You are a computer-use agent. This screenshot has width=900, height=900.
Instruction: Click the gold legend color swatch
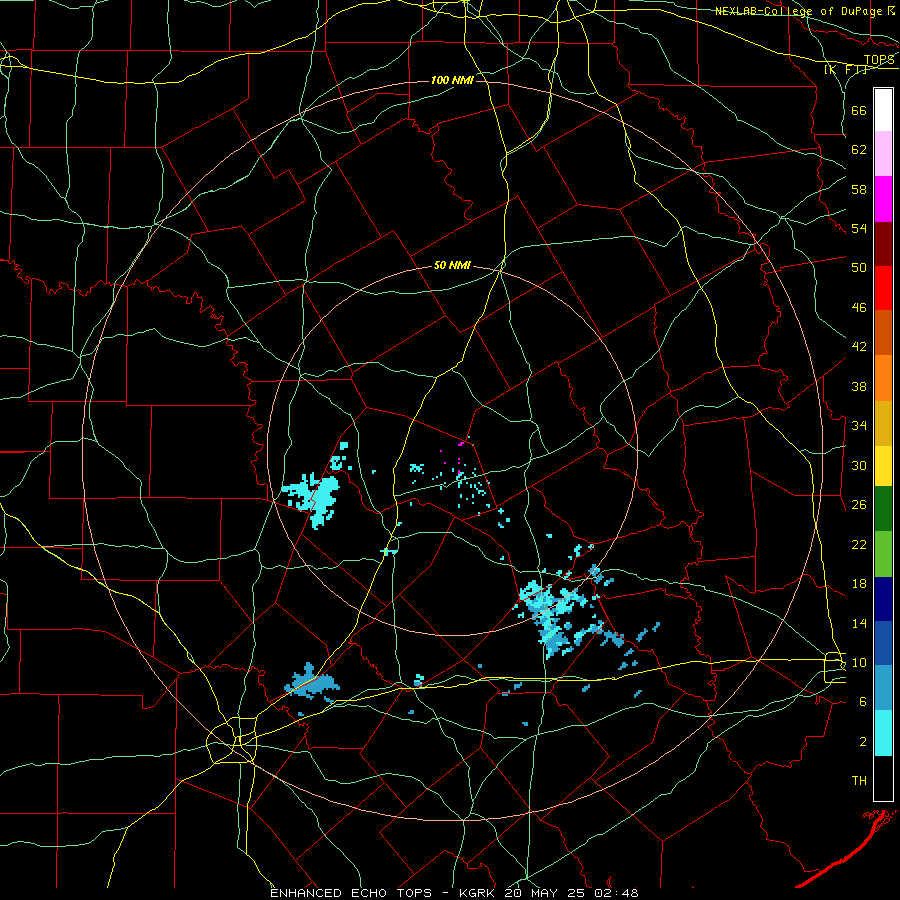[883, 423]
